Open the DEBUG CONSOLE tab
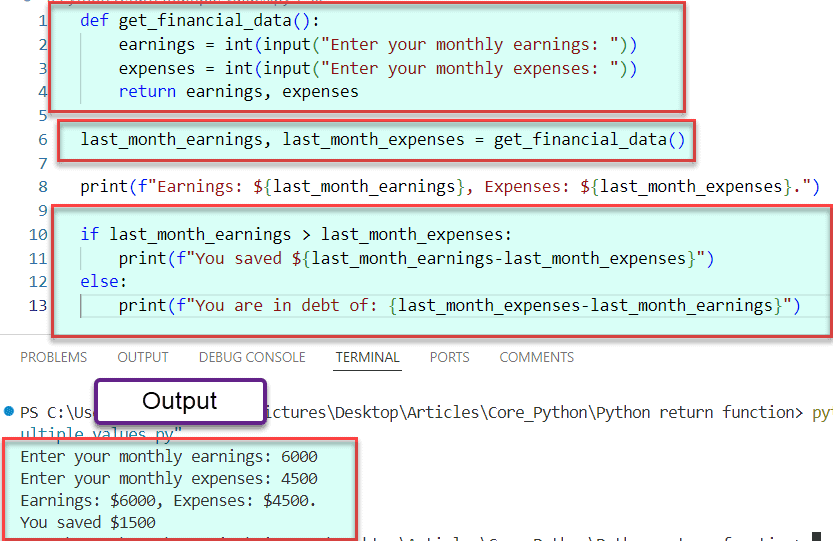 point(252,357)
